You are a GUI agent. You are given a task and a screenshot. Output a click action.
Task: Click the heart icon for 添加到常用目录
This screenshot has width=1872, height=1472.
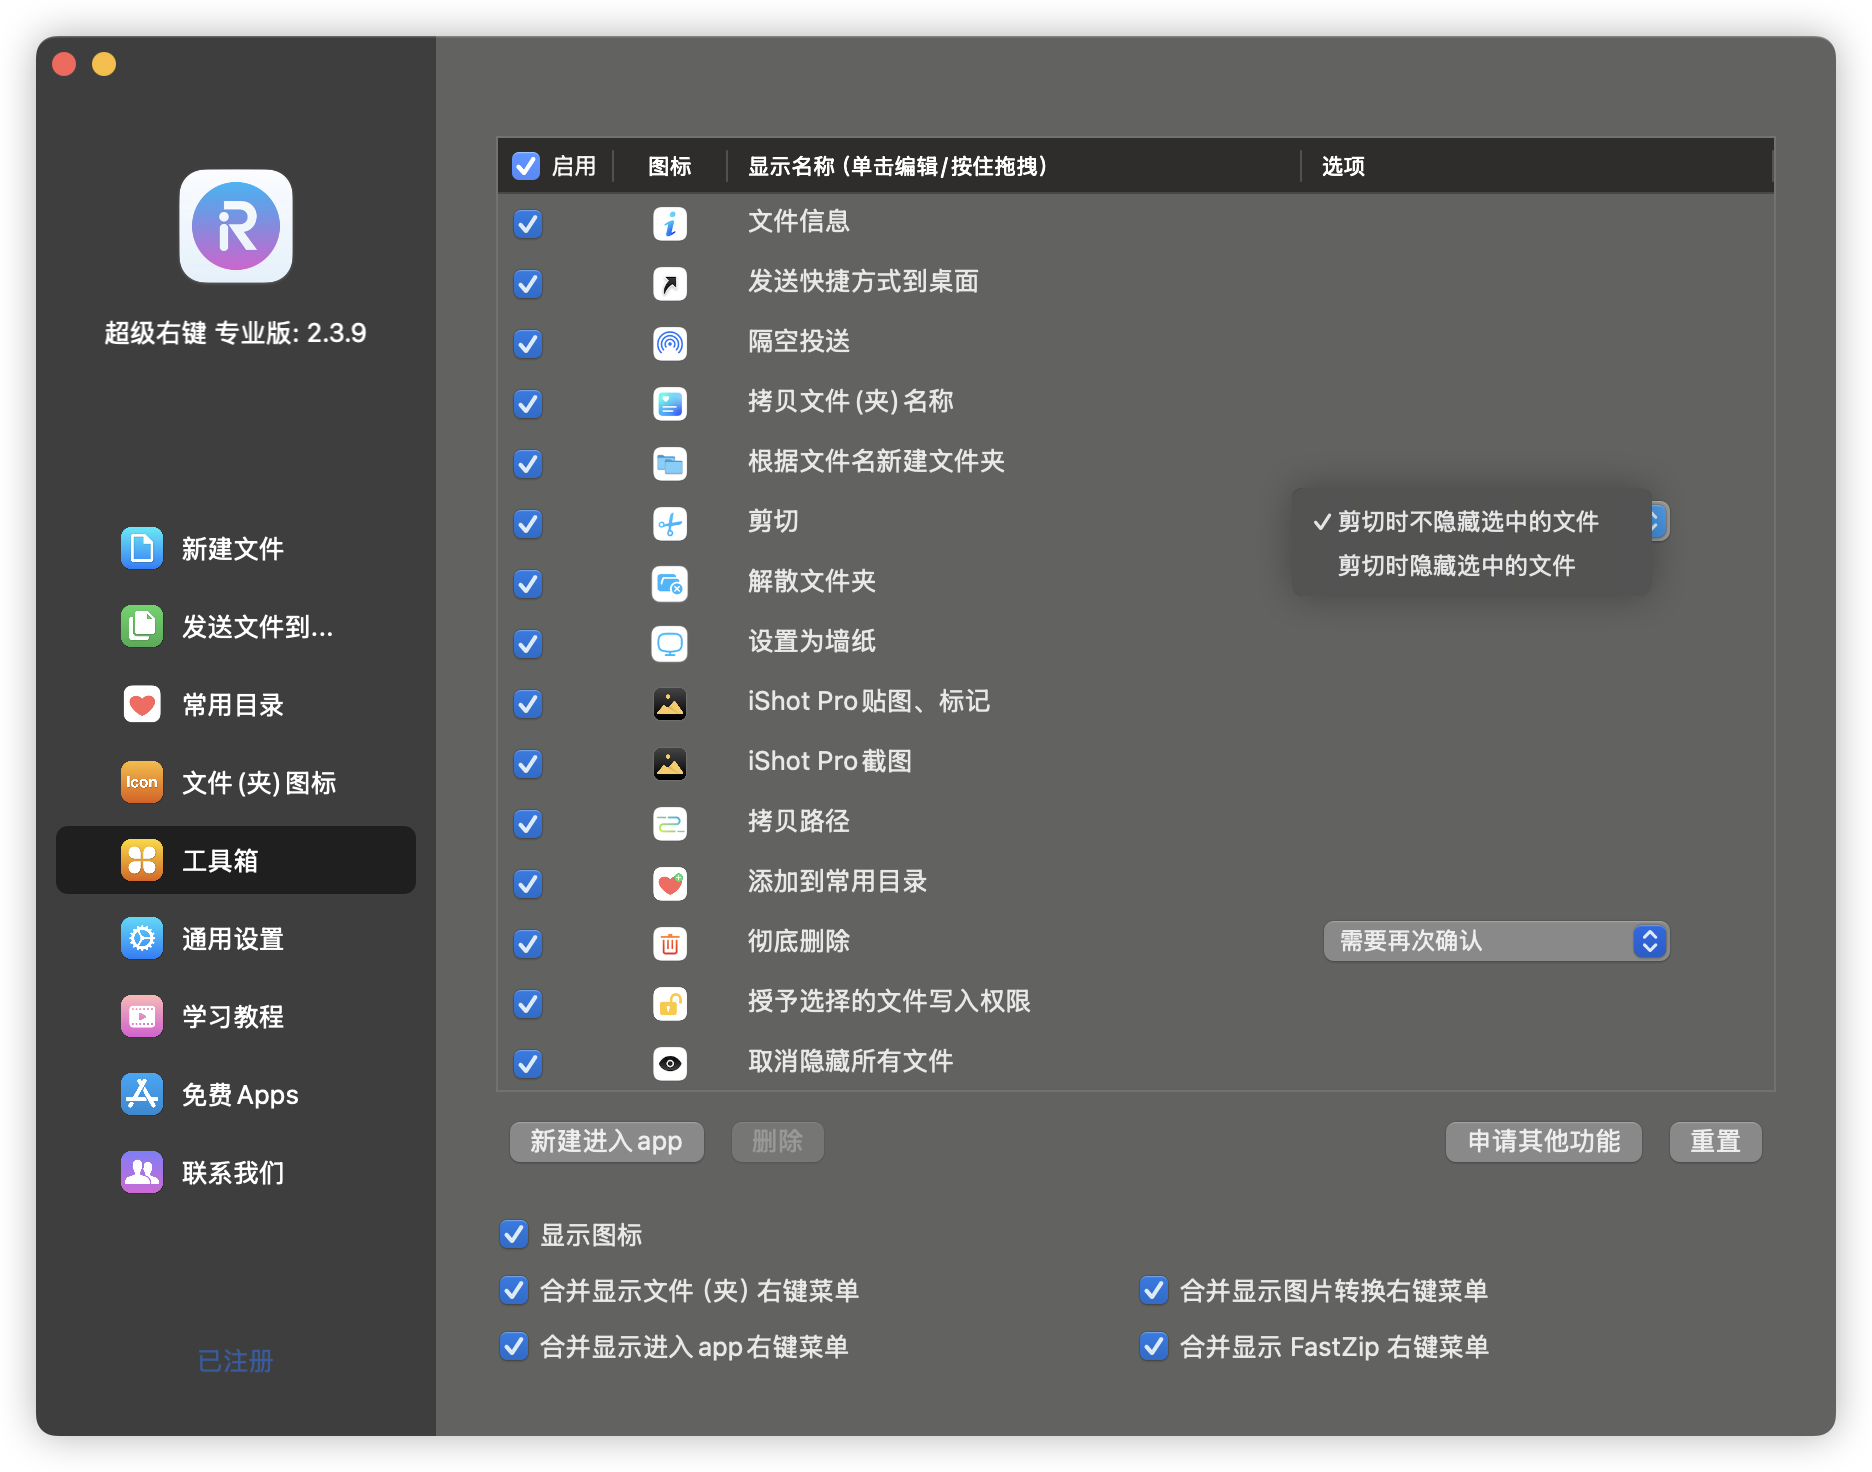point(670,883)
